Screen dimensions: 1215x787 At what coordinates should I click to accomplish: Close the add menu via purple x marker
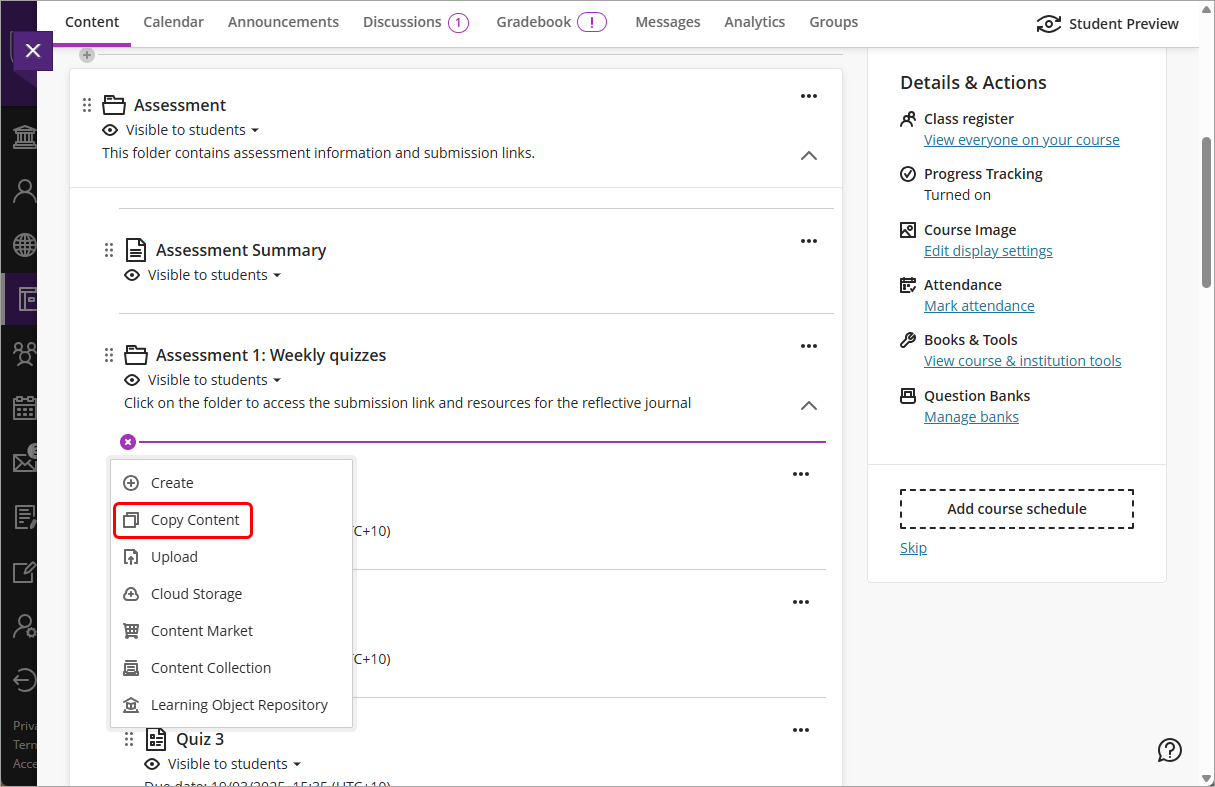click(128, 442)
